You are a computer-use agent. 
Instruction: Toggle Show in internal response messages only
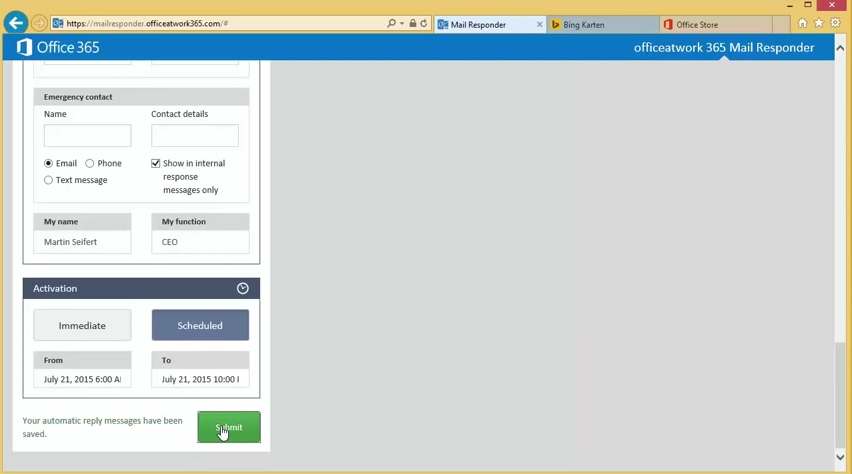155,163
